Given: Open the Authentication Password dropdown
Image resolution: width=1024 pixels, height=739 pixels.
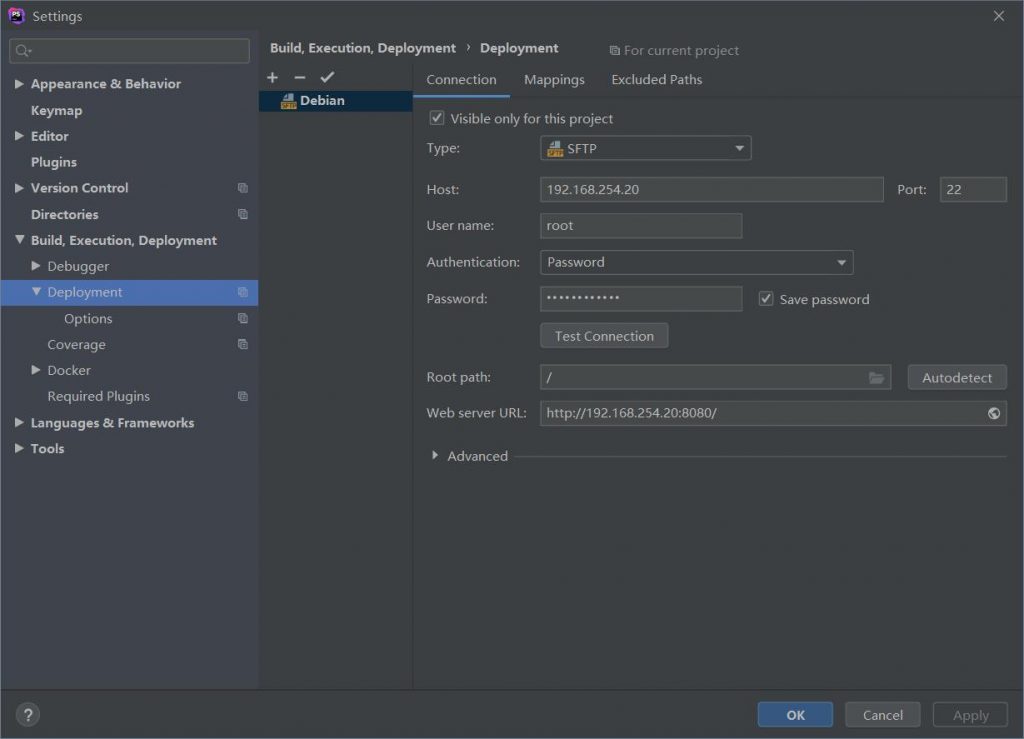Looking at the screenshot, I should pos(696,262).
